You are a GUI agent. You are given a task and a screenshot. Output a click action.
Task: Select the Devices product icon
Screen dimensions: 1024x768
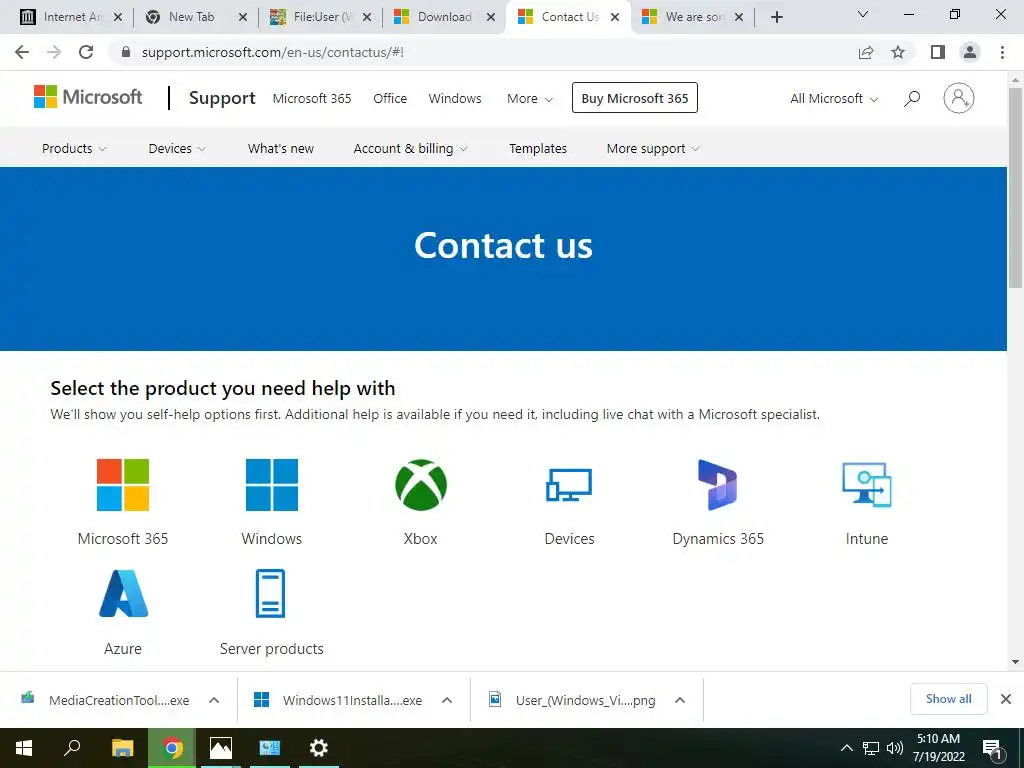pos(569,485)
